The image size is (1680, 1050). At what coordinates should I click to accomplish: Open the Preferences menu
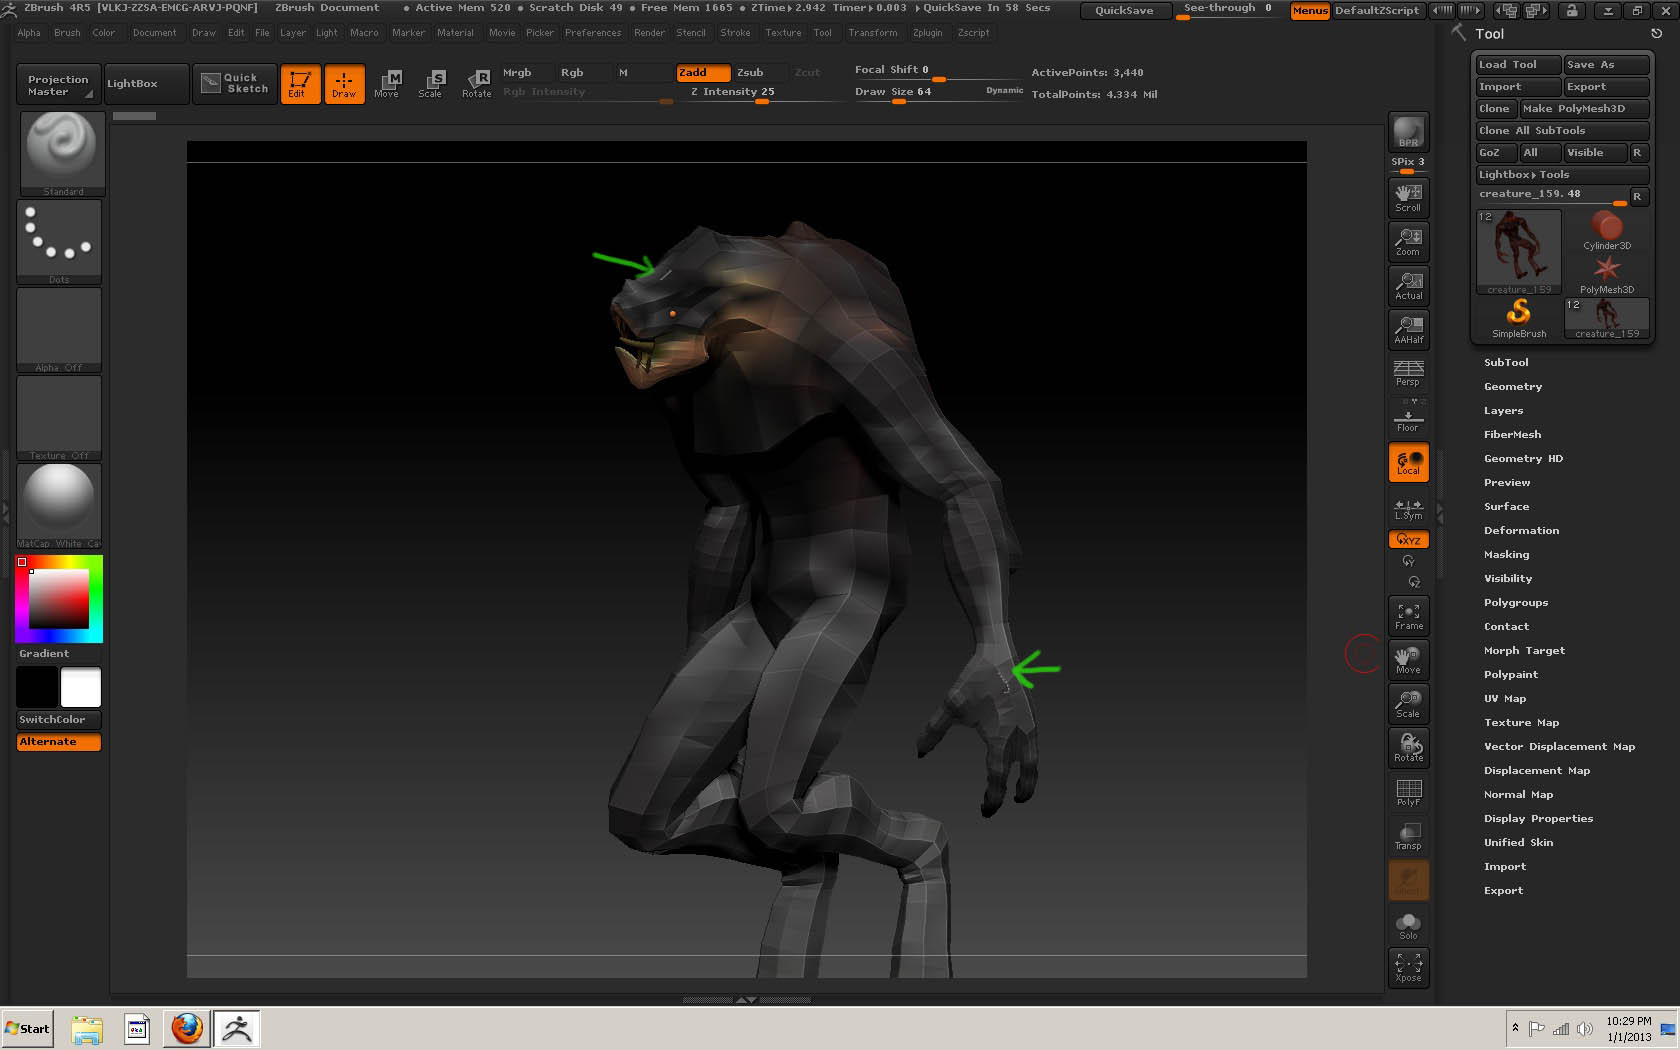pyautogui.click(x=592, y=33)
